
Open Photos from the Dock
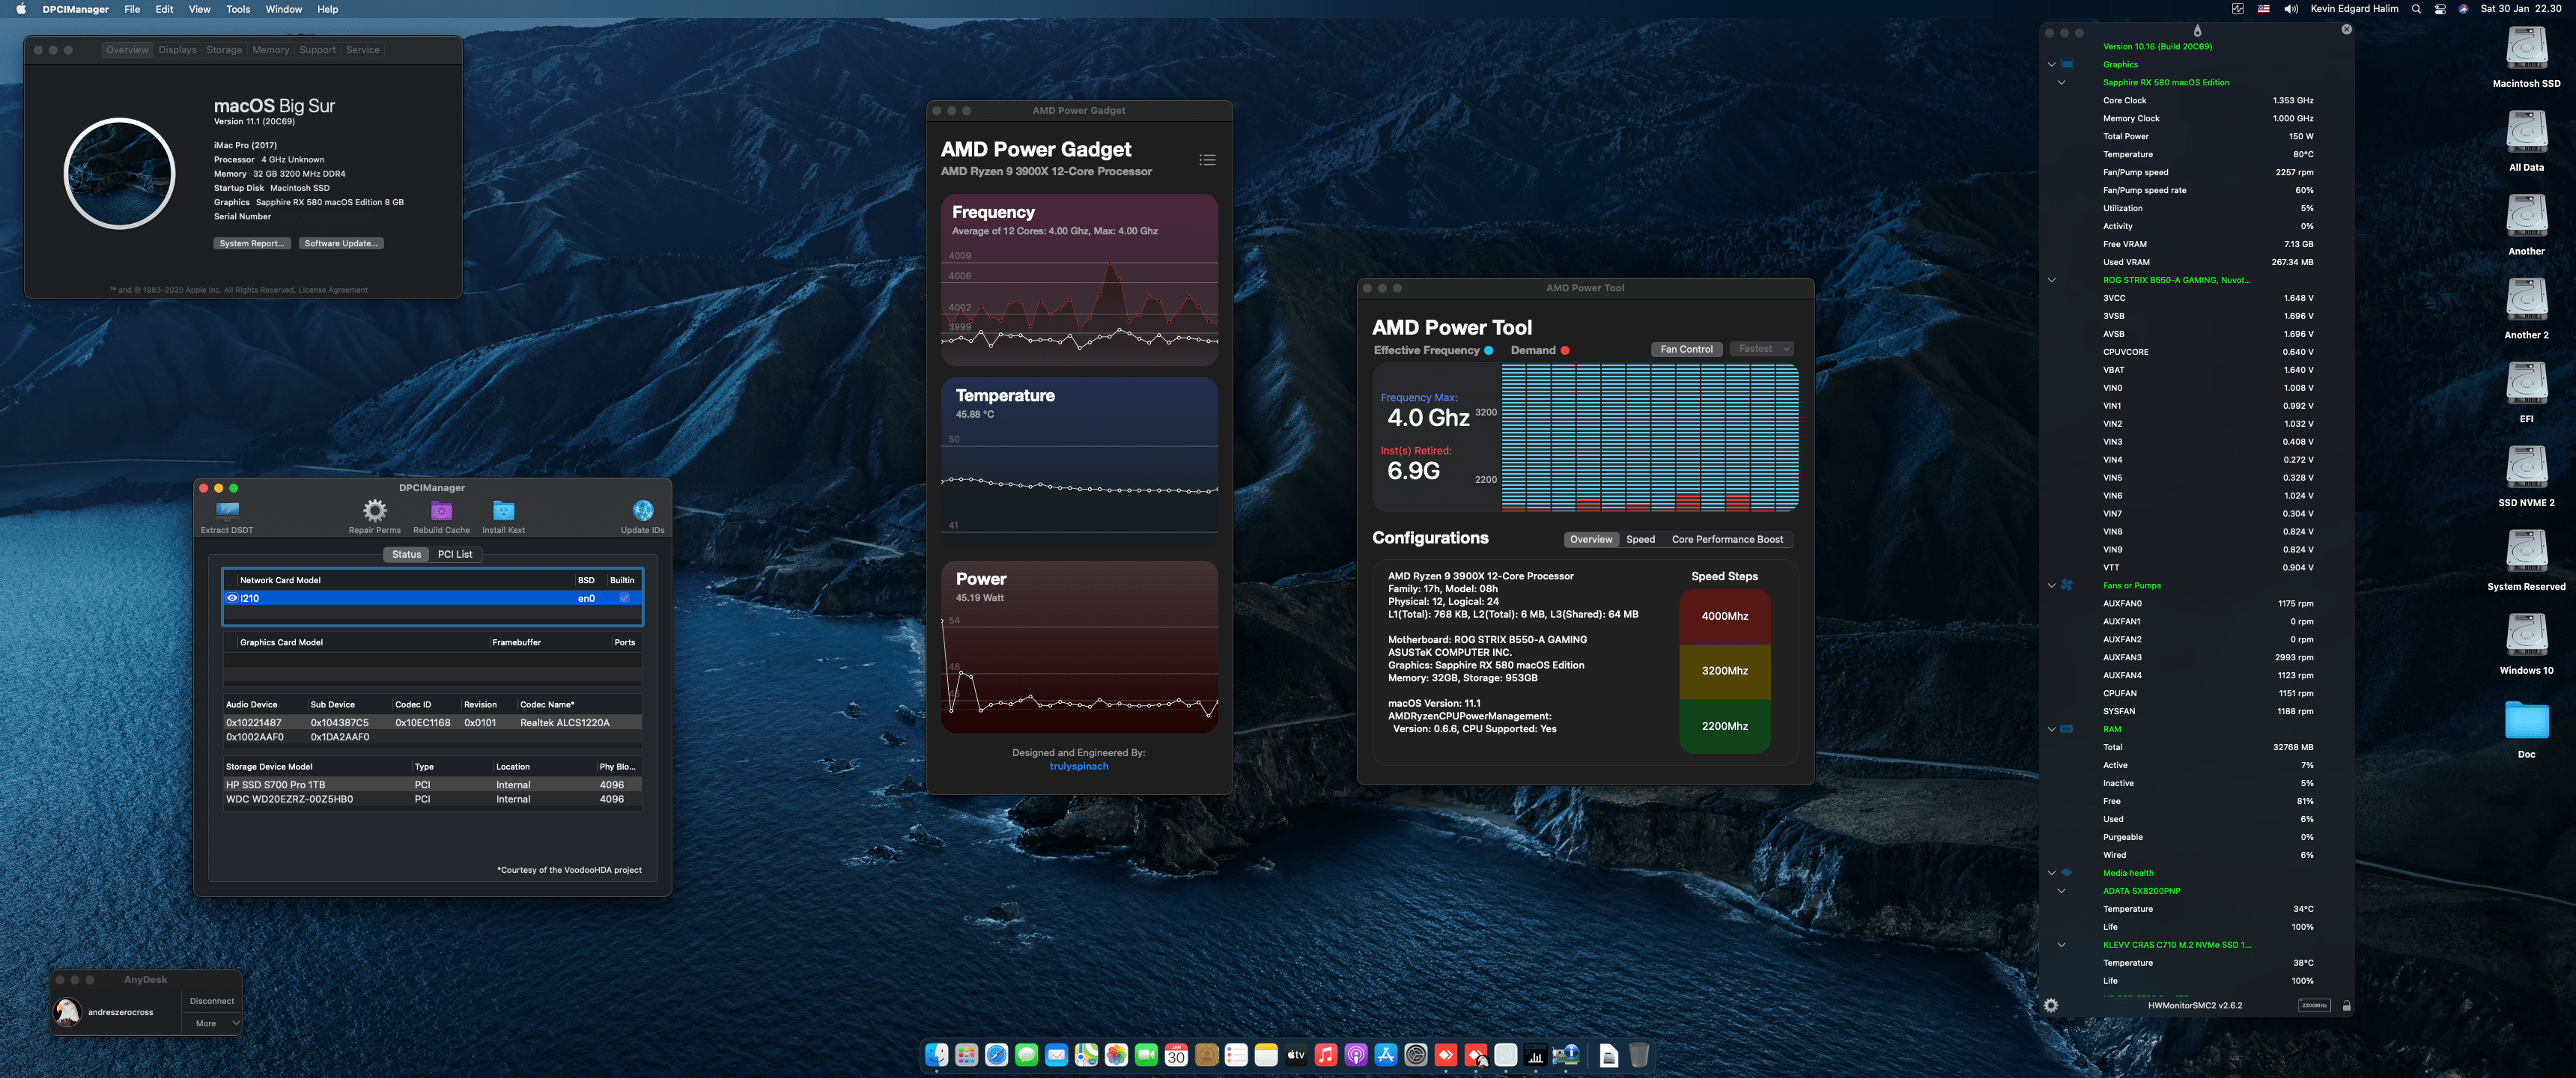coord(1116,1054)
